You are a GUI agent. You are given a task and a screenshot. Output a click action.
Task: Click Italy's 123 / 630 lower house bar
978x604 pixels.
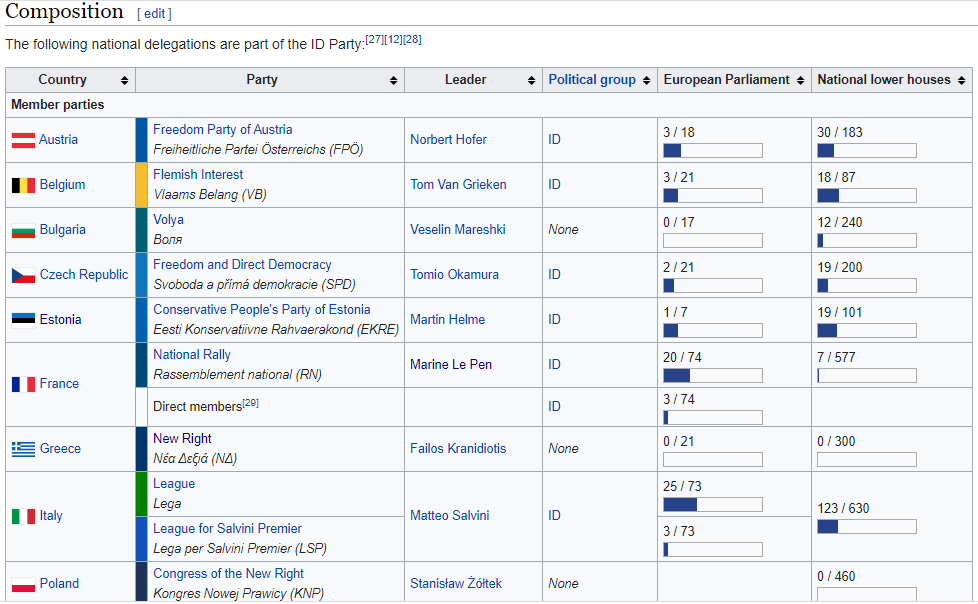coord(866,527)
